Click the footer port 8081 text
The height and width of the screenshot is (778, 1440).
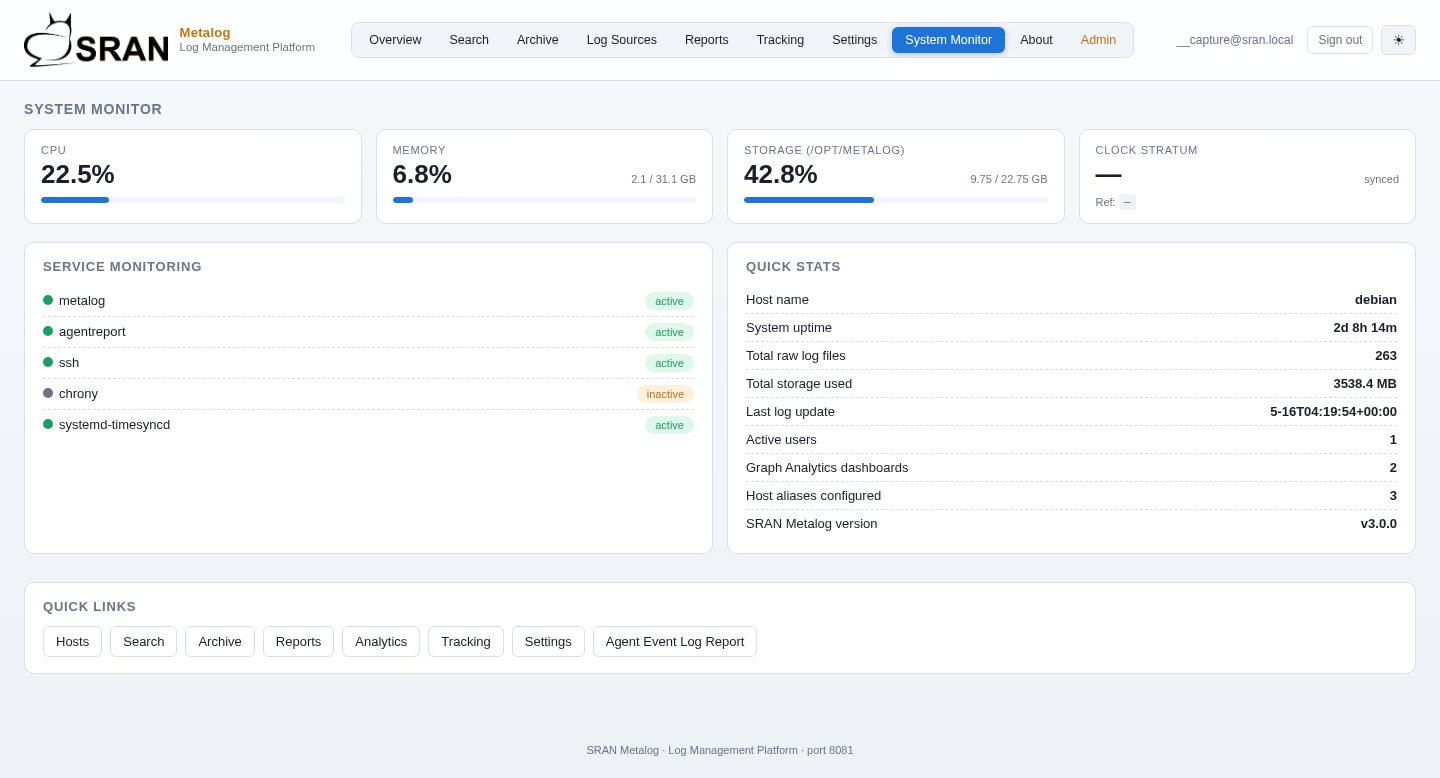click(829, 750)
